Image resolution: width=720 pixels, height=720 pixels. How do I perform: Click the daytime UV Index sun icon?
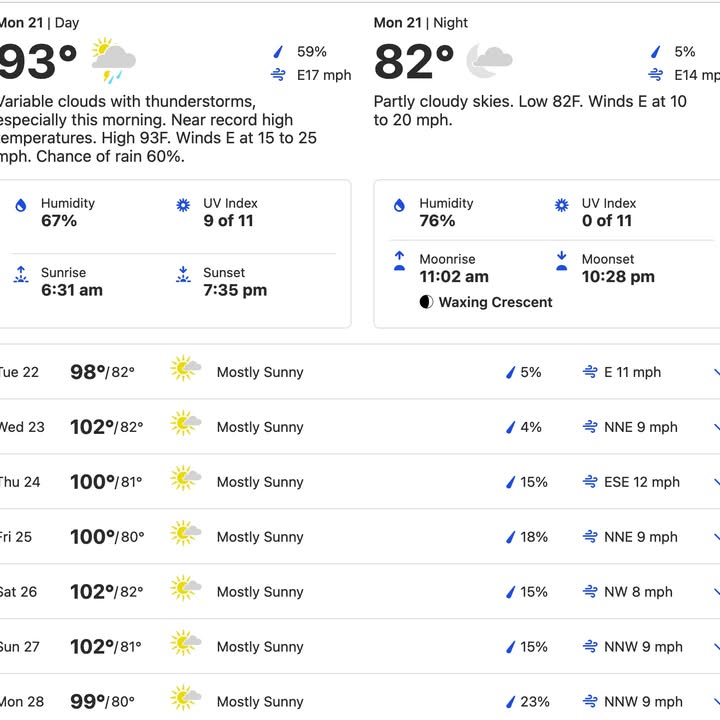(x=183, y=205)
